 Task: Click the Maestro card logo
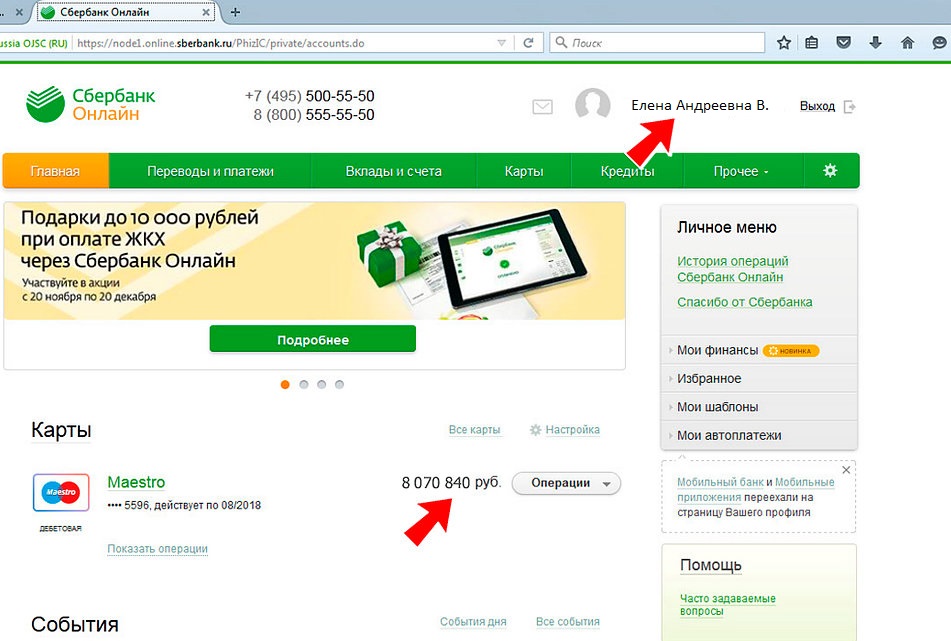pos(61,493)
